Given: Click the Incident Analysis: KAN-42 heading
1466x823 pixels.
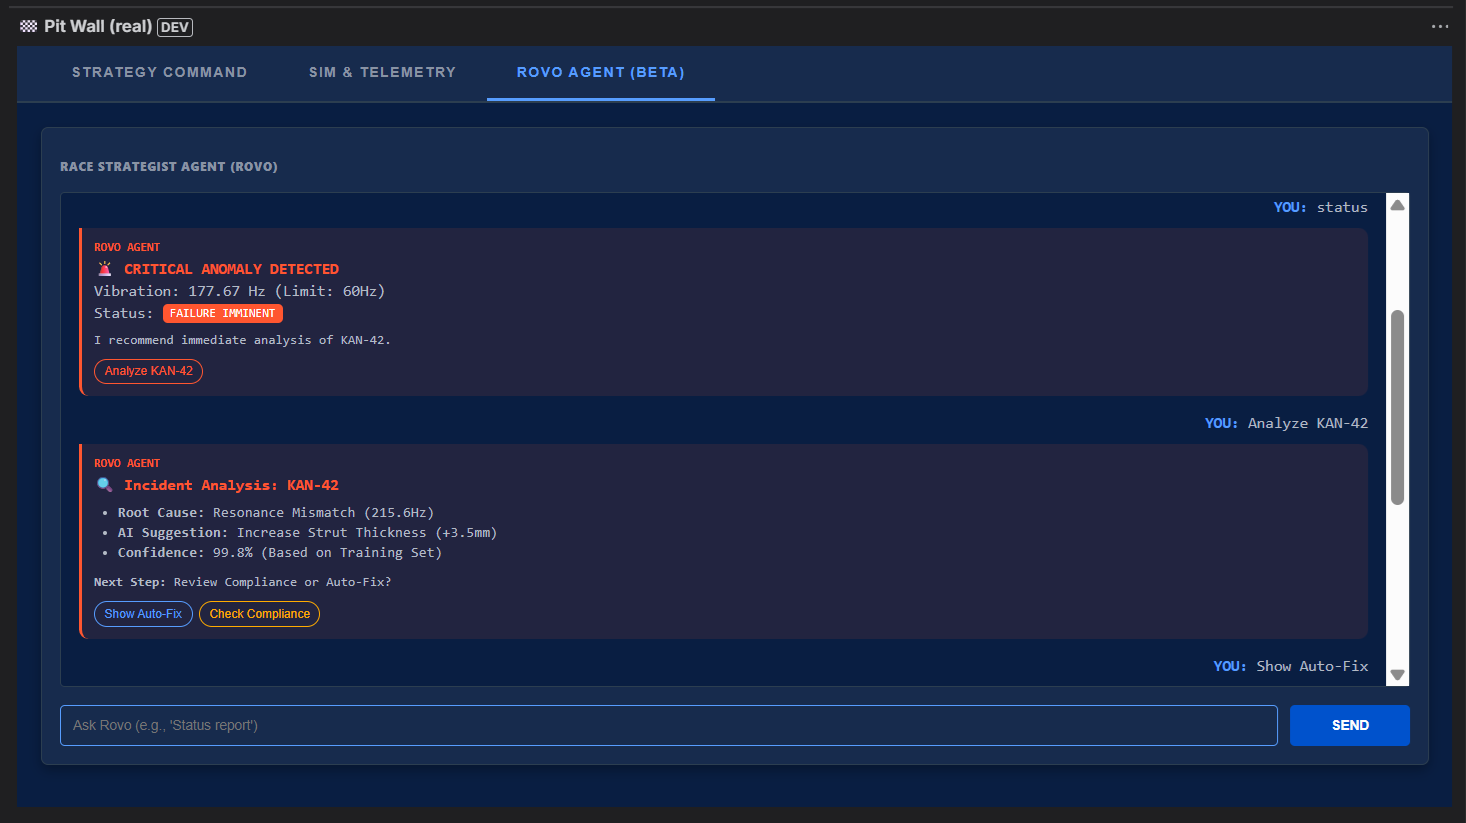Looking at the screenshot, I should coord(231,485).
